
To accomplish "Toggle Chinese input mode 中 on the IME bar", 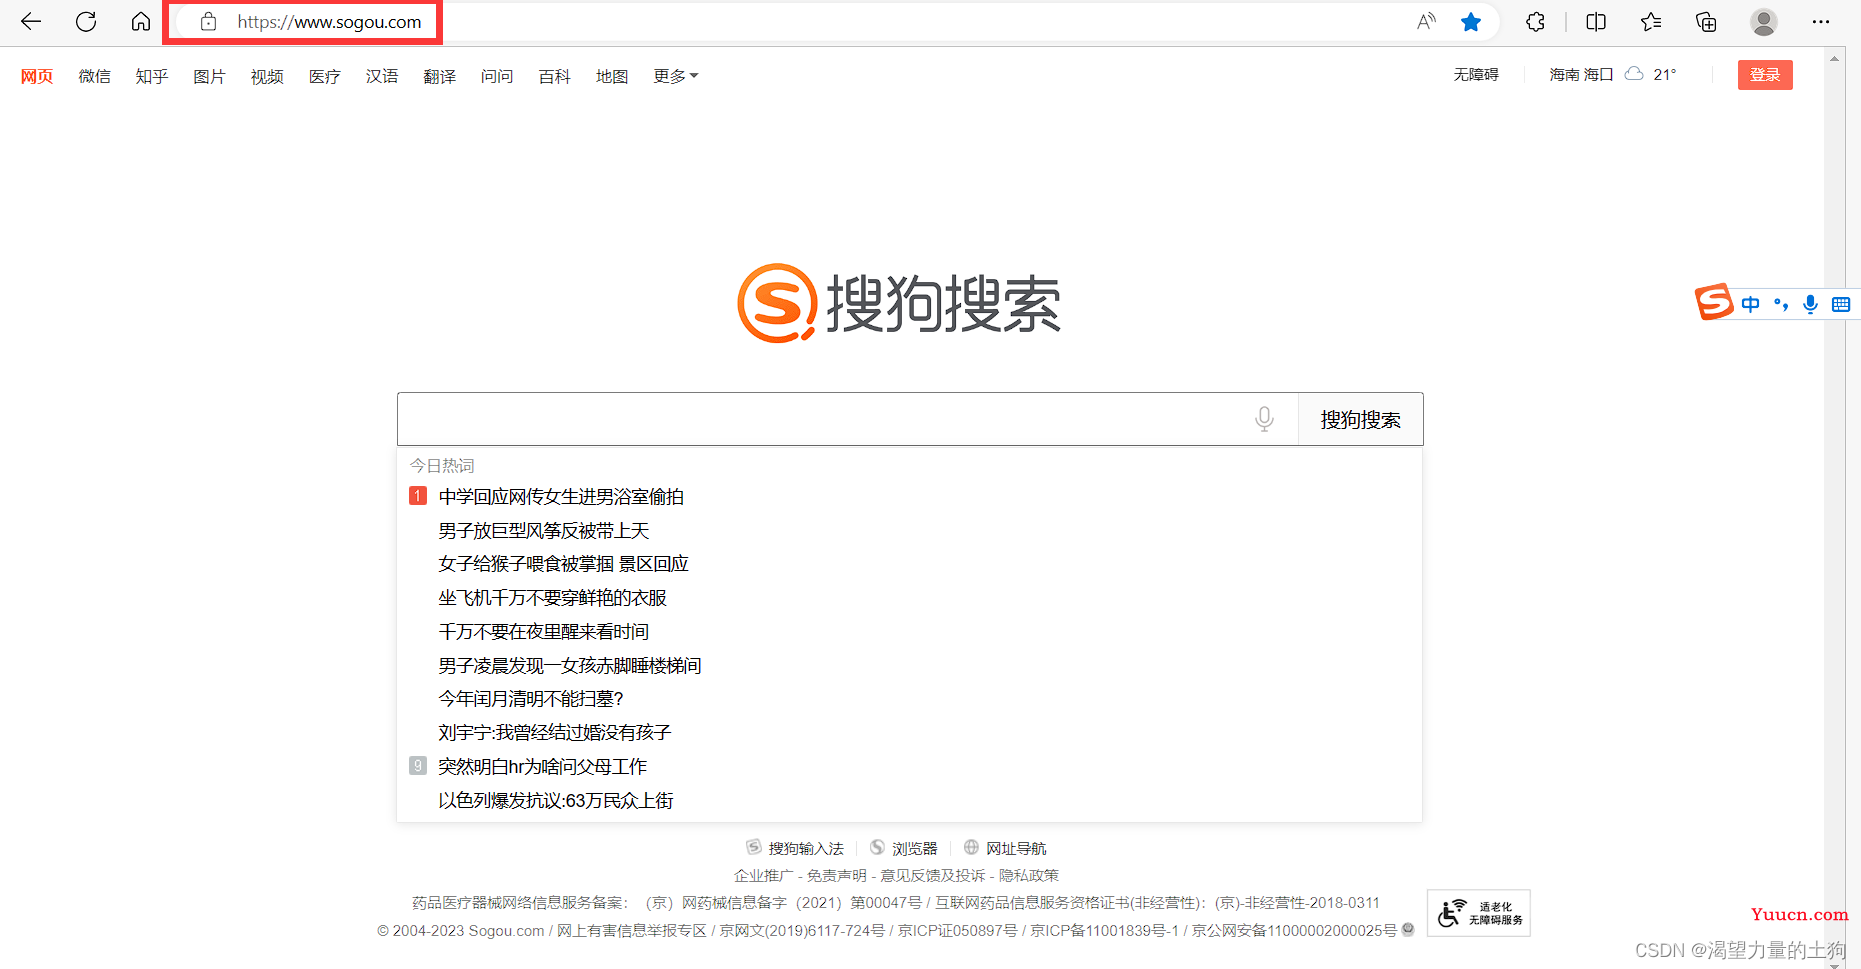I will (1750, 304).
